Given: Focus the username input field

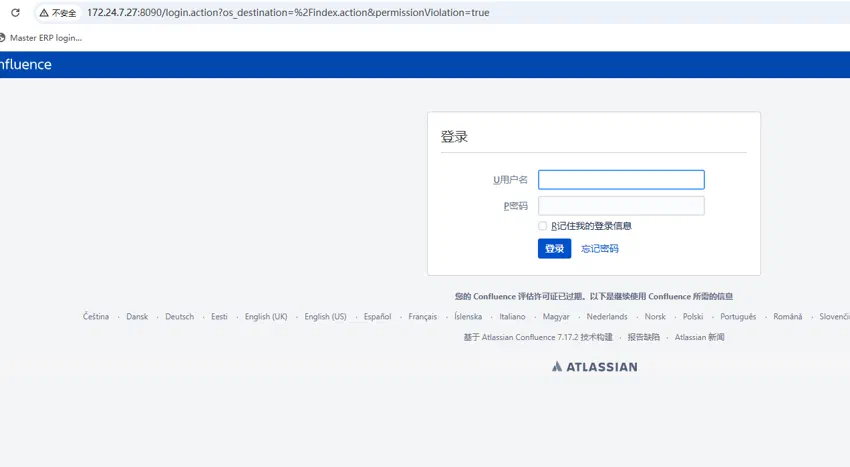Looking at the screenshot, I should (621, 180).
